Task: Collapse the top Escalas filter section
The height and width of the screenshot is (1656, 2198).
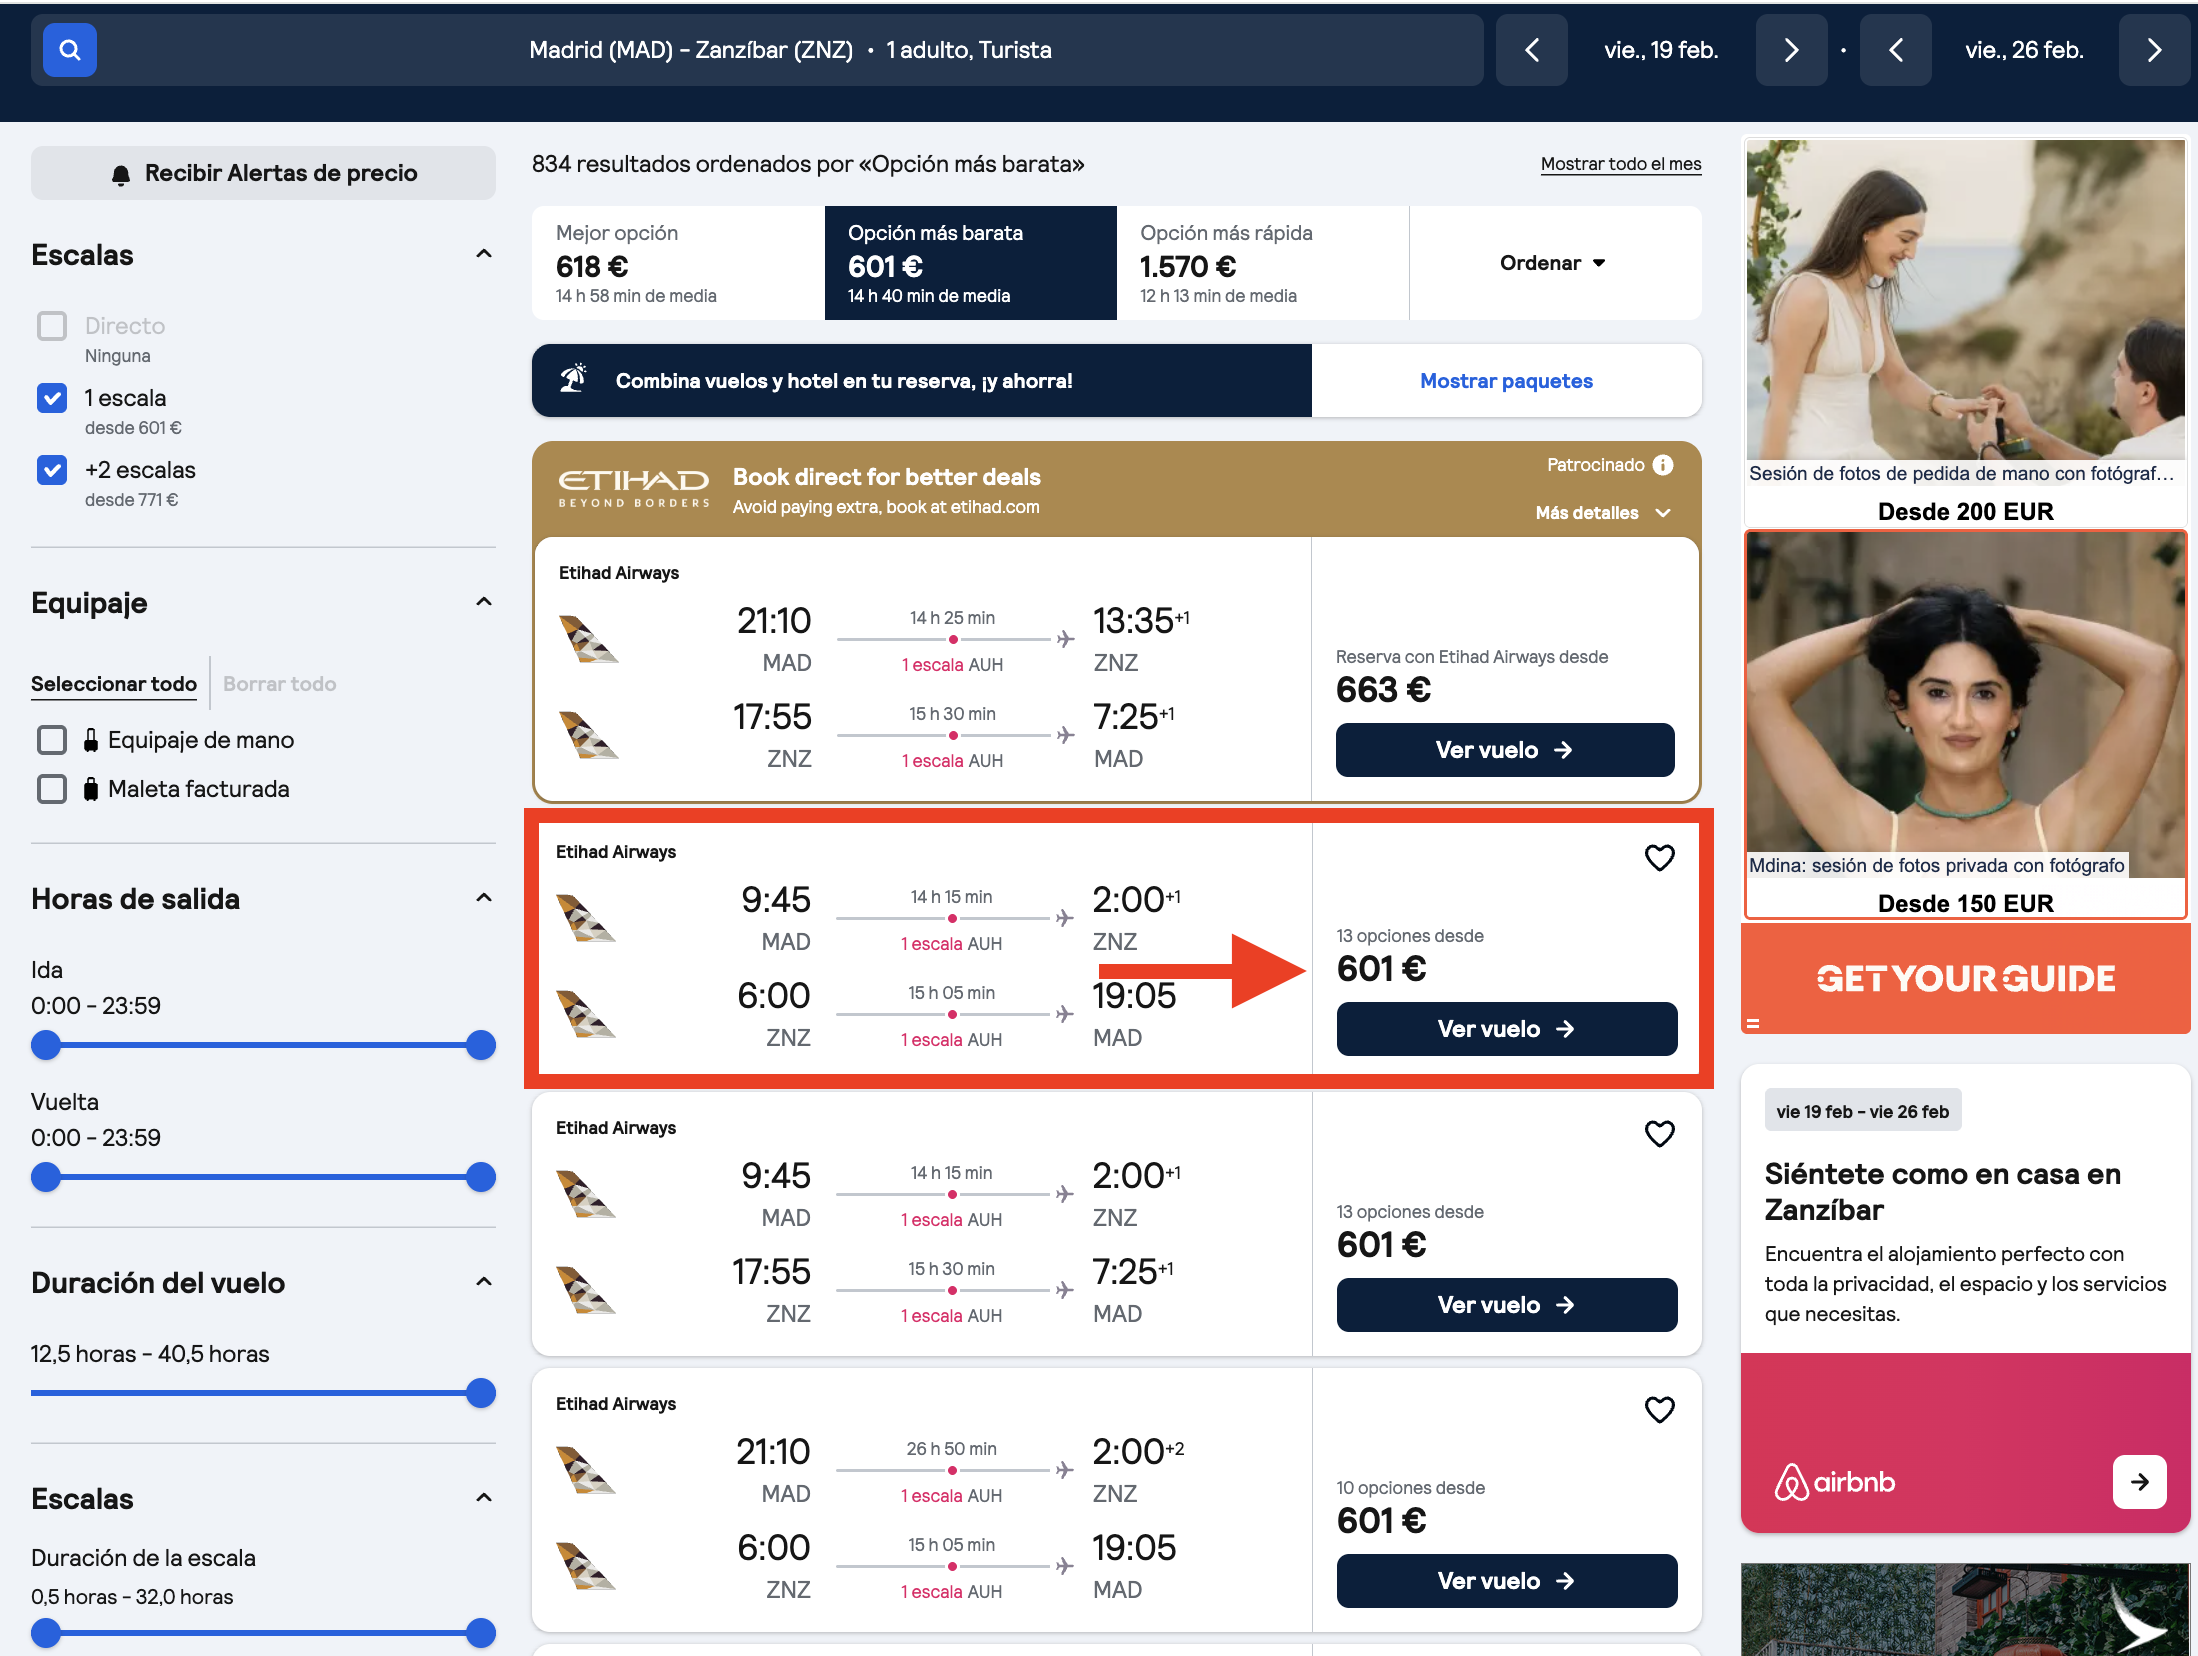Action: [484, 254]
